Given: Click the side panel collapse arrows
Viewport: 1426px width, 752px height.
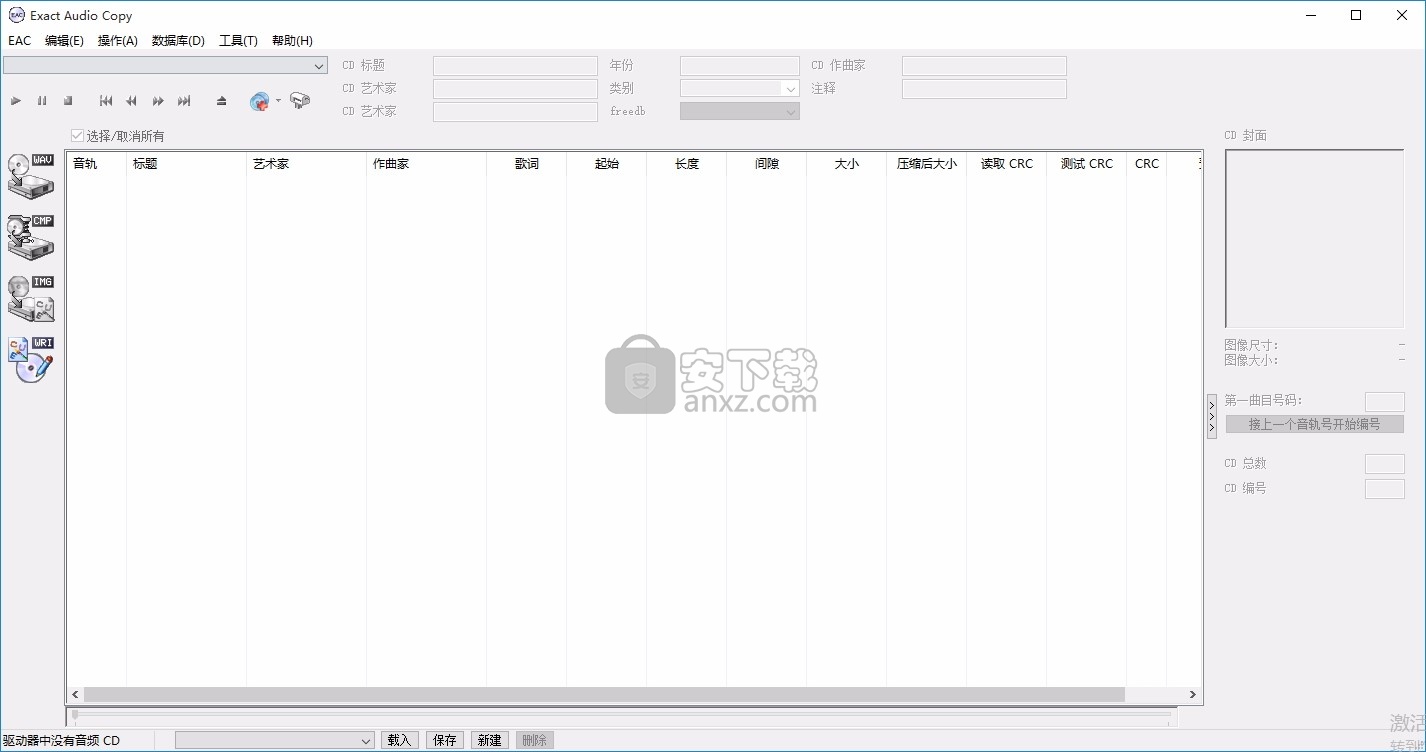Looking at the screenshot, I should pos(1212,416).
